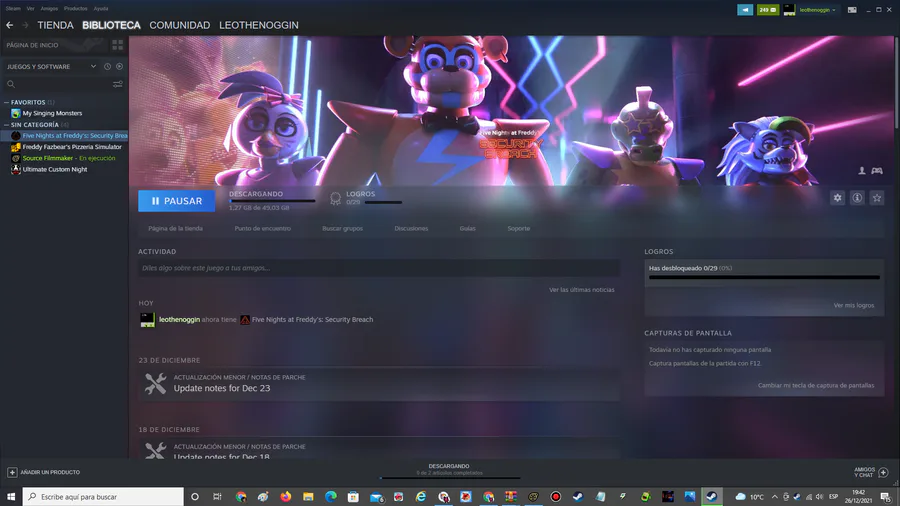The height and width of the screenshot is (506, 900).
Task: Click the activity comment input field
Action: click(379, 268)
